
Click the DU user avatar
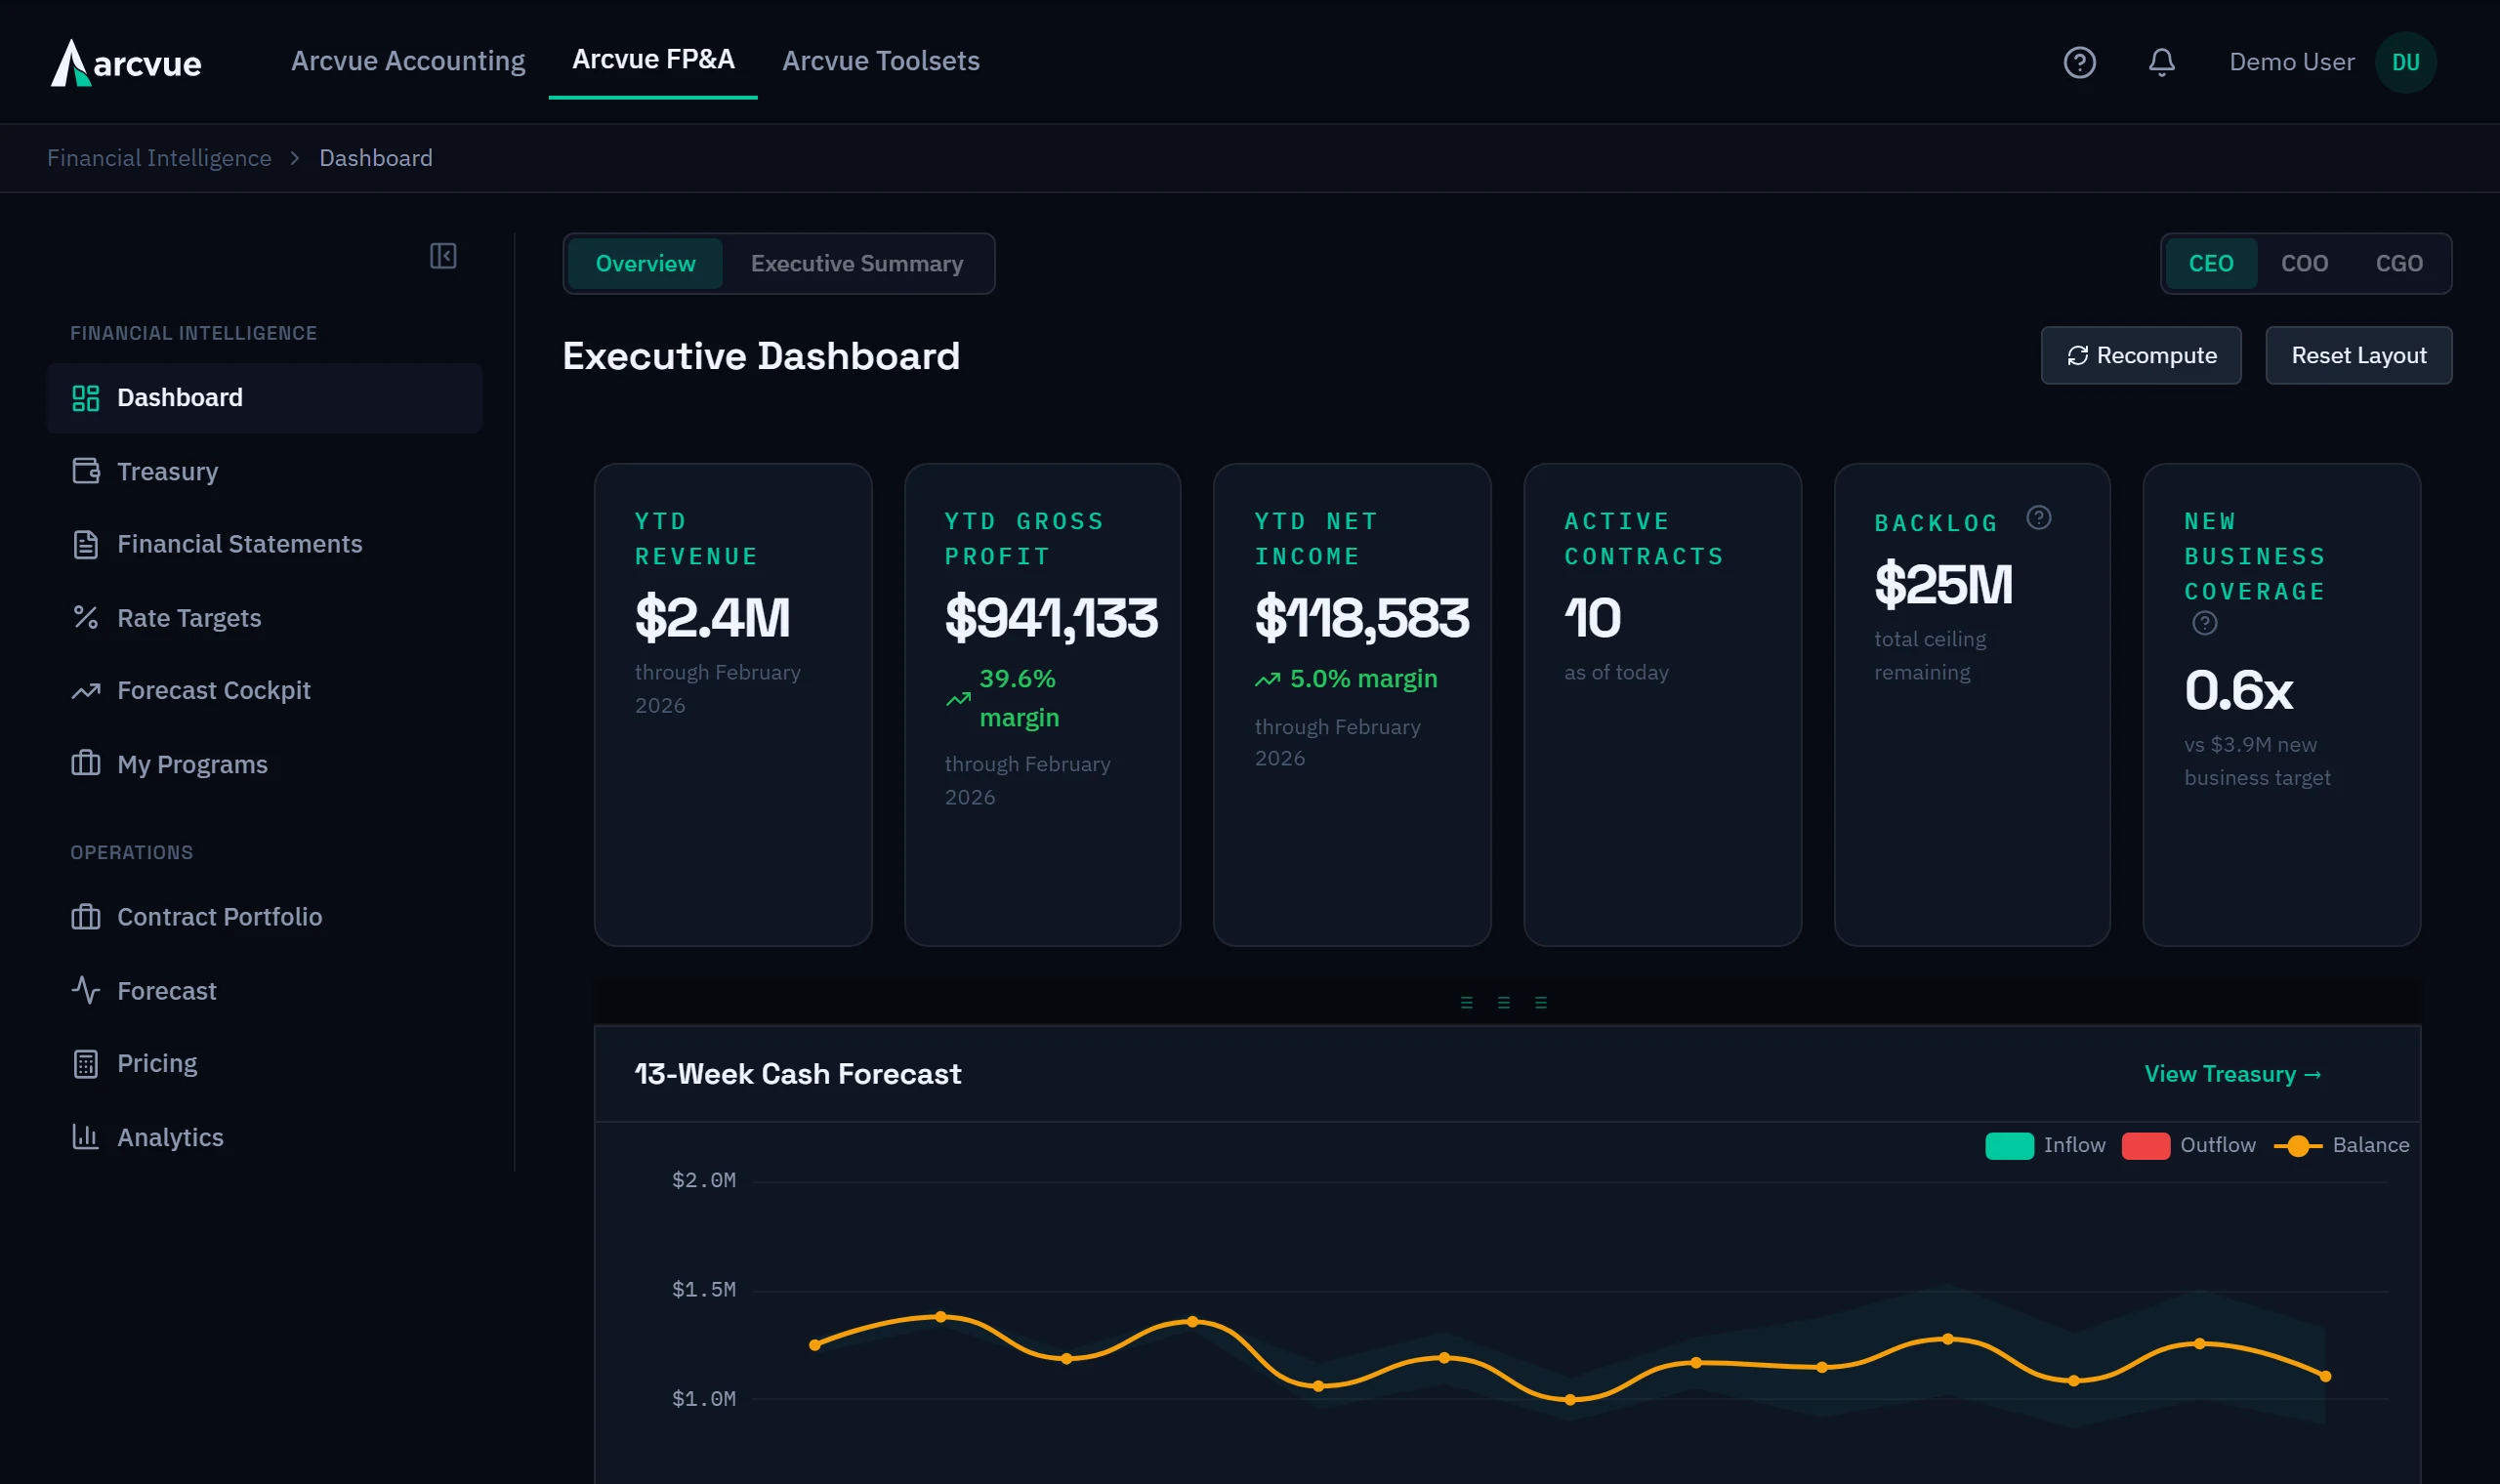click(2405, 62)
